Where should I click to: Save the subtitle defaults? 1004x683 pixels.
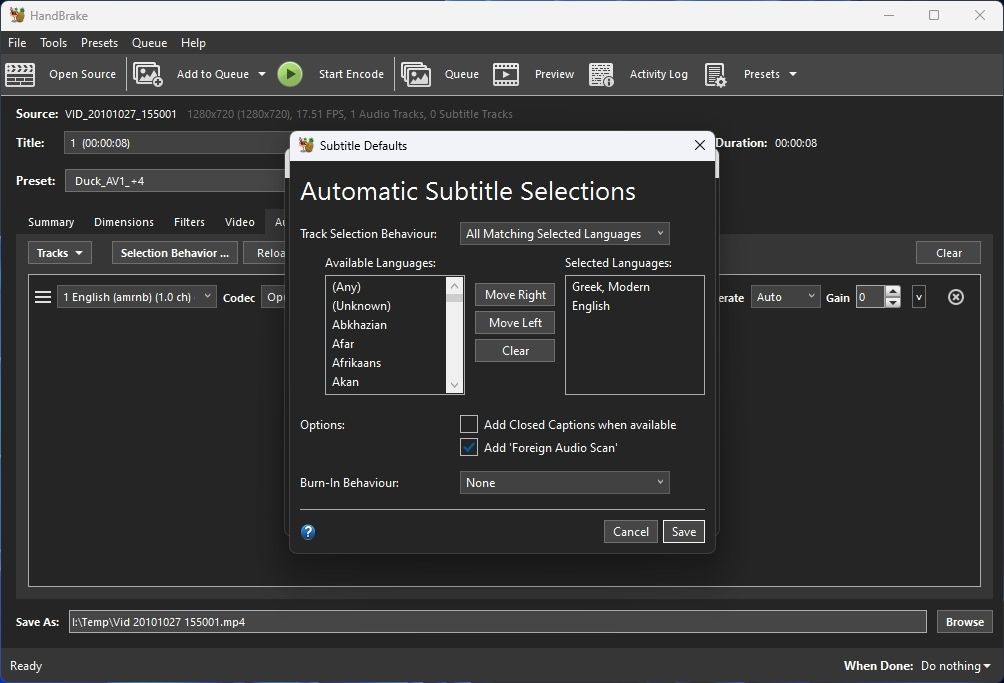(683, 531)
